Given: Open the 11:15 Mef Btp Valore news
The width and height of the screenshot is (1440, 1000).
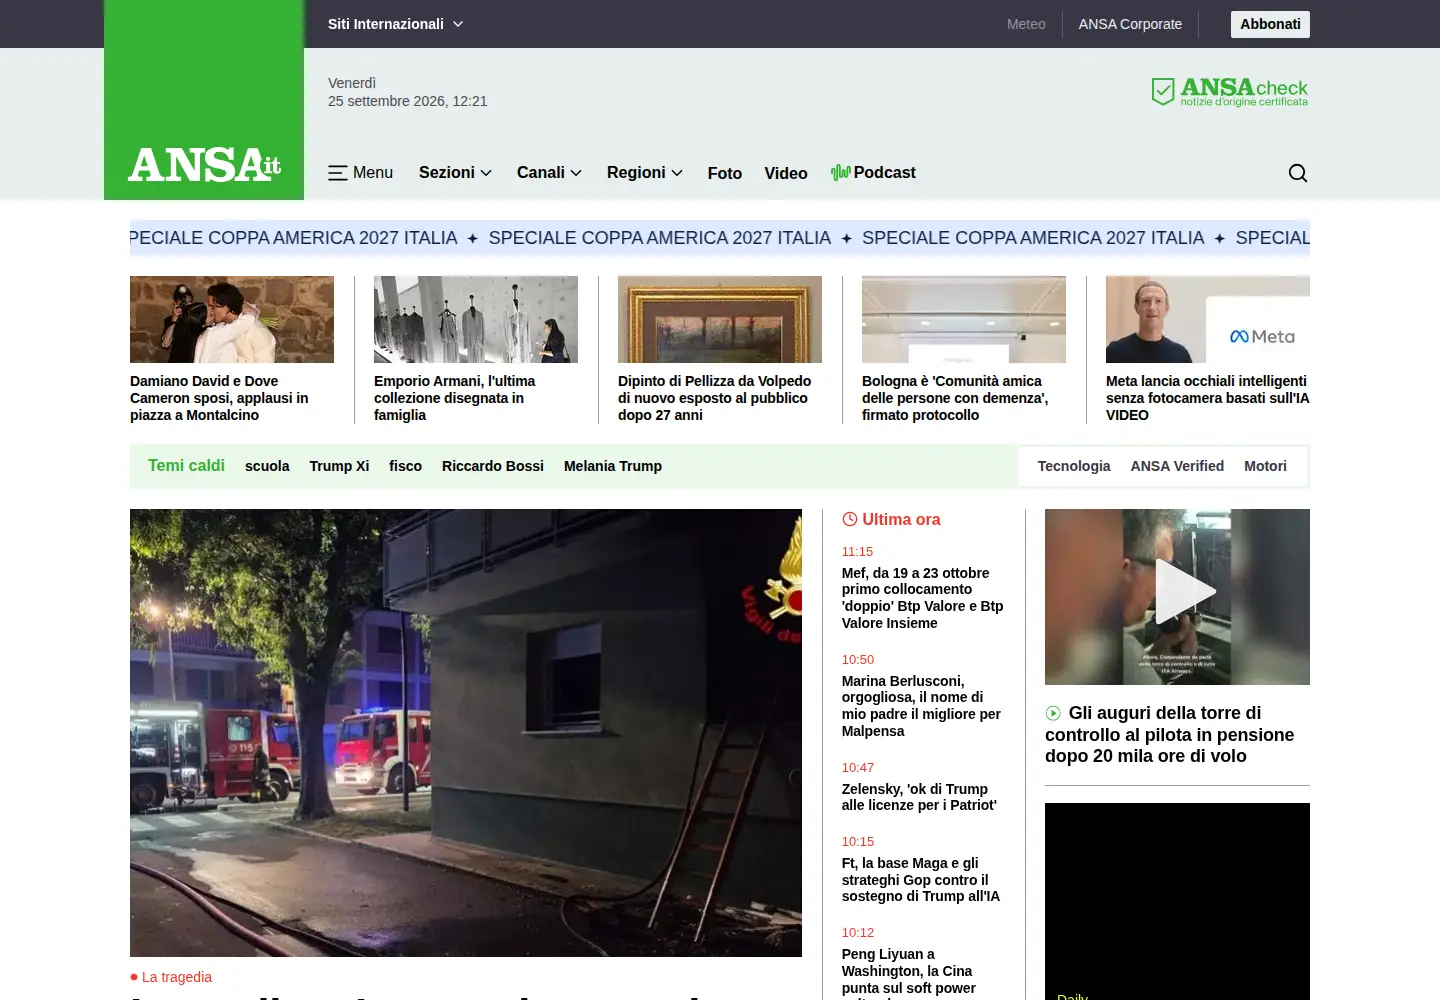Looking at the screenshot, I should pos(923,598).
